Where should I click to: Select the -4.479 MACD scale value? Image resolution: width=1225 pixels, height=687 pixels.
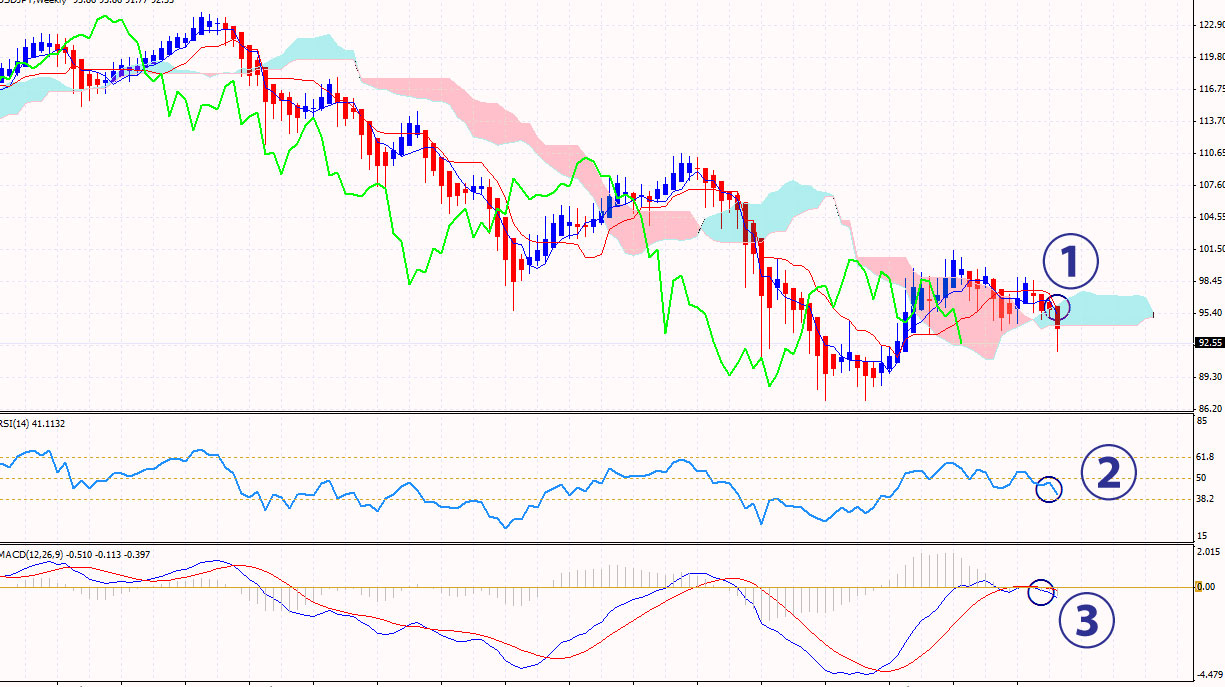click(1209, 674)
